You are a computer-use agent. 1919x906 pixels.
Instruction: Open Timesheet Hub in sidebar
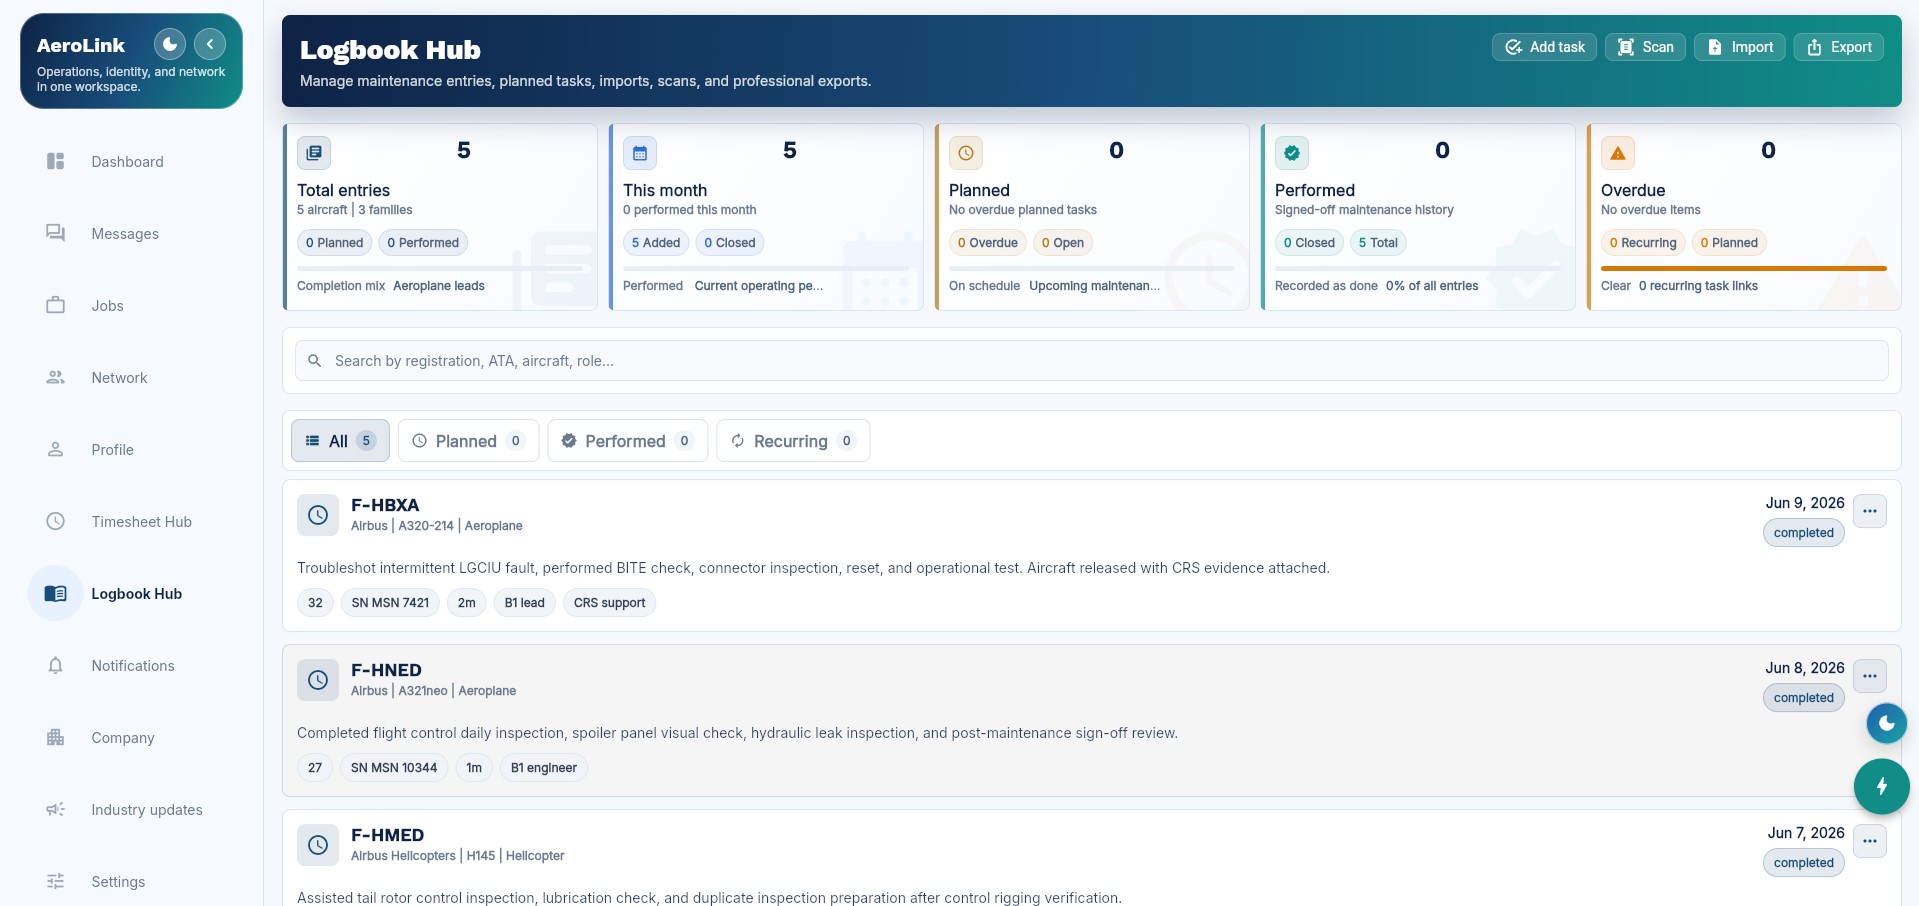point(141,522)
